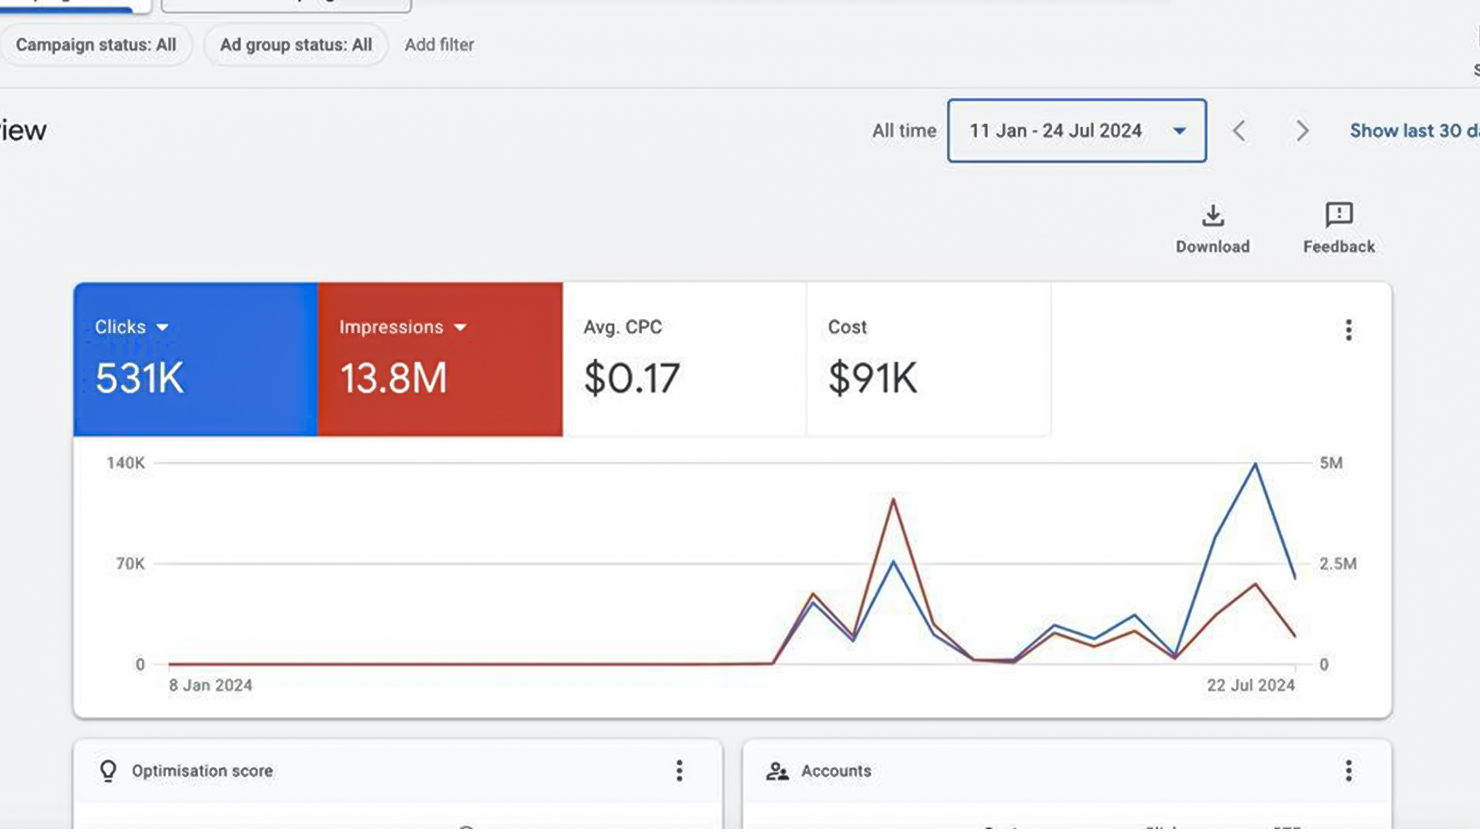Image resolution: width=1480 pixels, height=833 pixels.
Task: Open the Feedback icon
Action: [x=1338, y=216]
